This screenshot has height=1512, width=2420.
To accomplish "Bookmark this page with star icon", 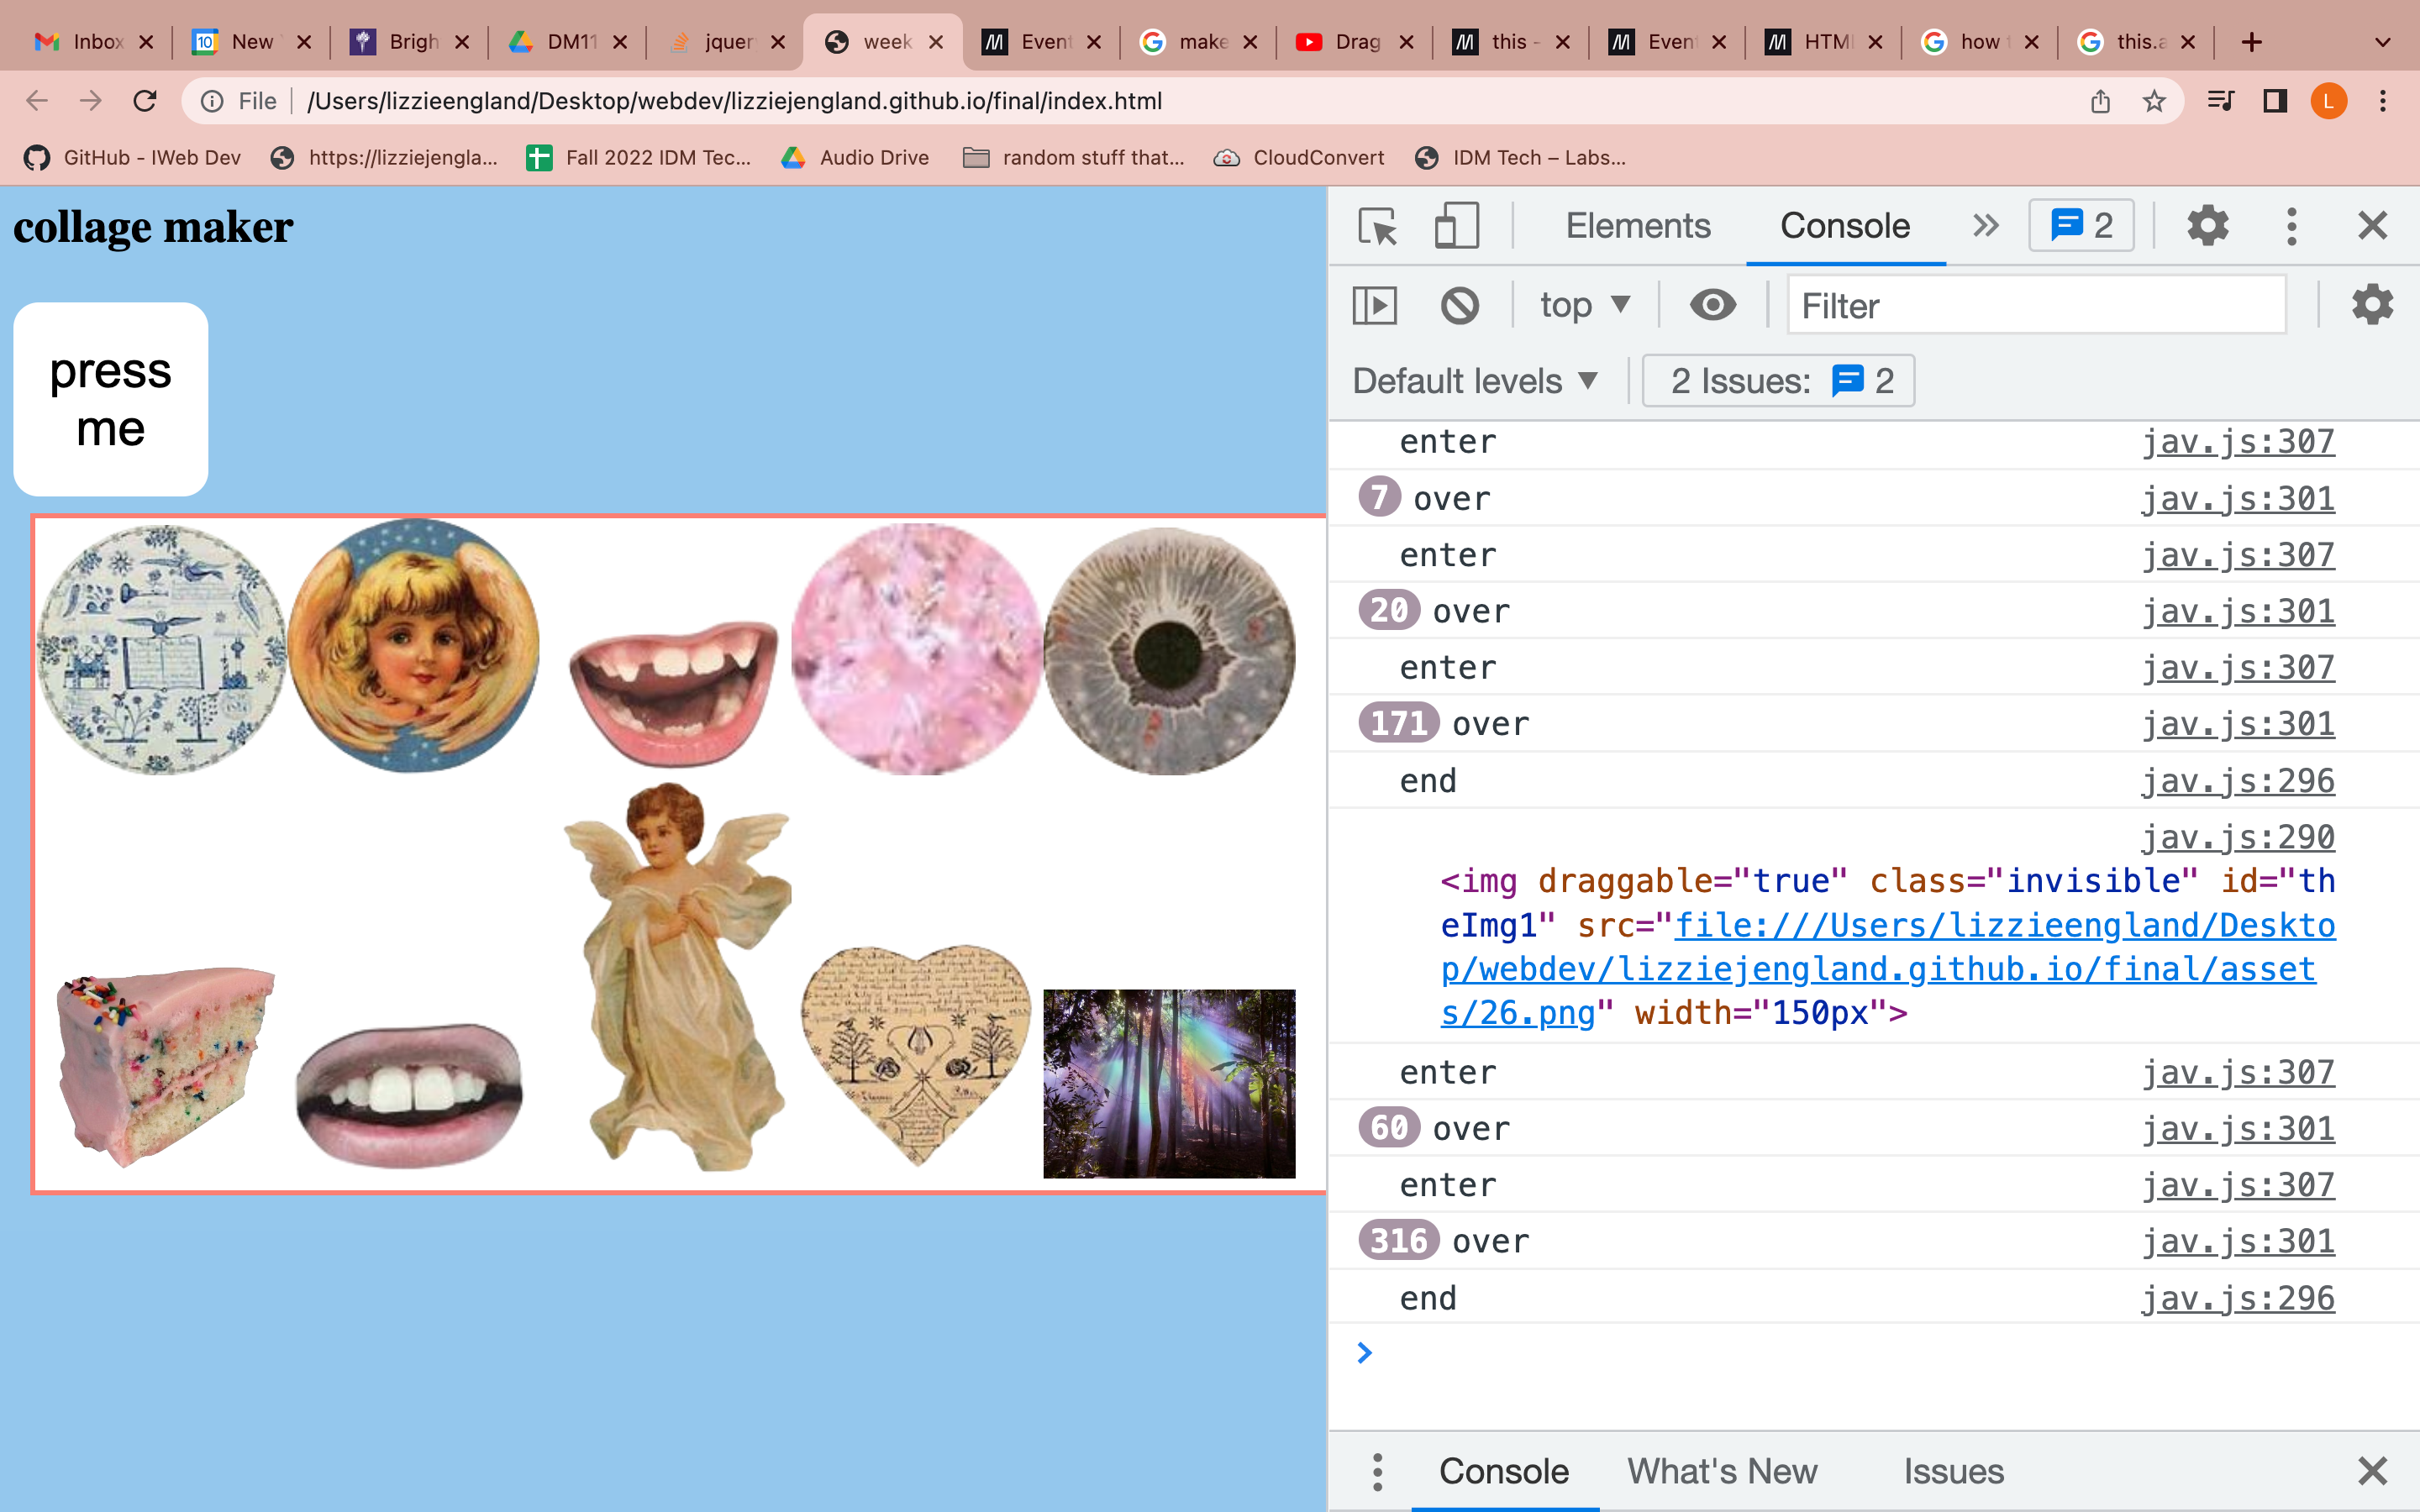I will [2154, 101].
